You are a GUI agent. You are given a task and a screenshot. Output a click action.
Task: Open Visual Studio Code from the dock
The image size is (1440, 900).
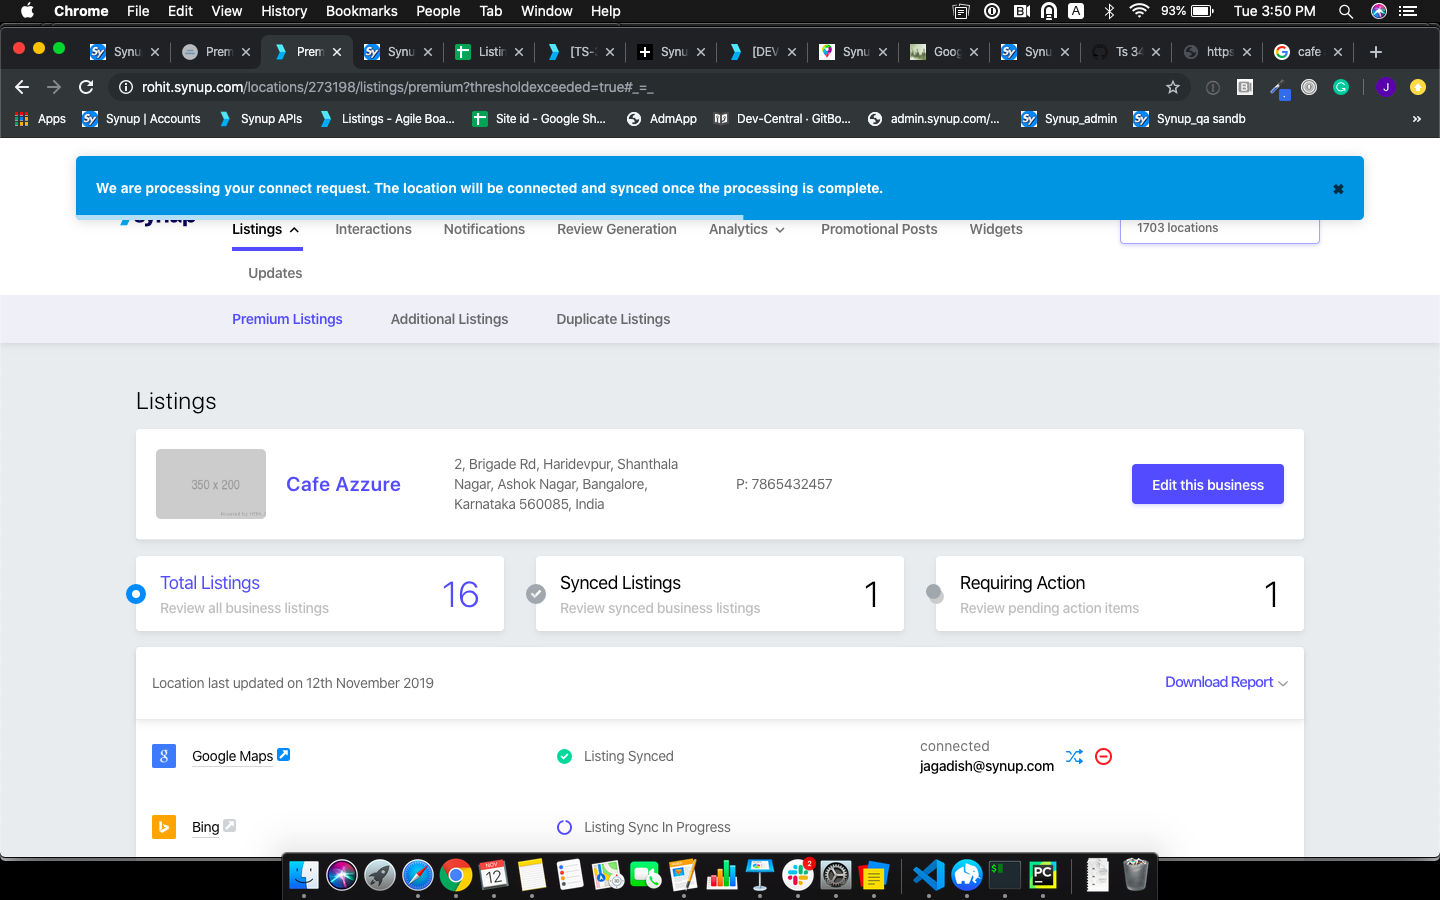pyautogui.click(x=928, y=875)
